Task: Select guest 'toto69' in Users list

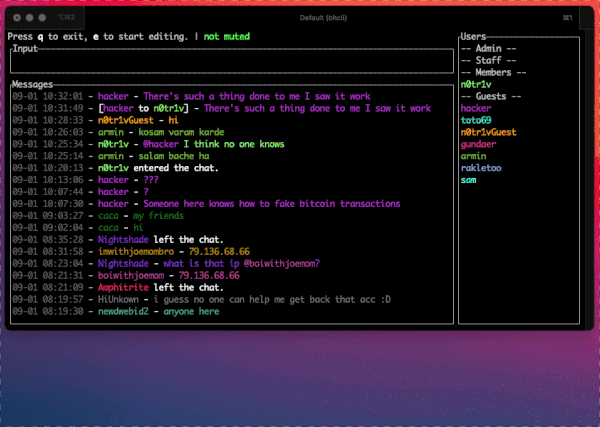Action: 476,120
